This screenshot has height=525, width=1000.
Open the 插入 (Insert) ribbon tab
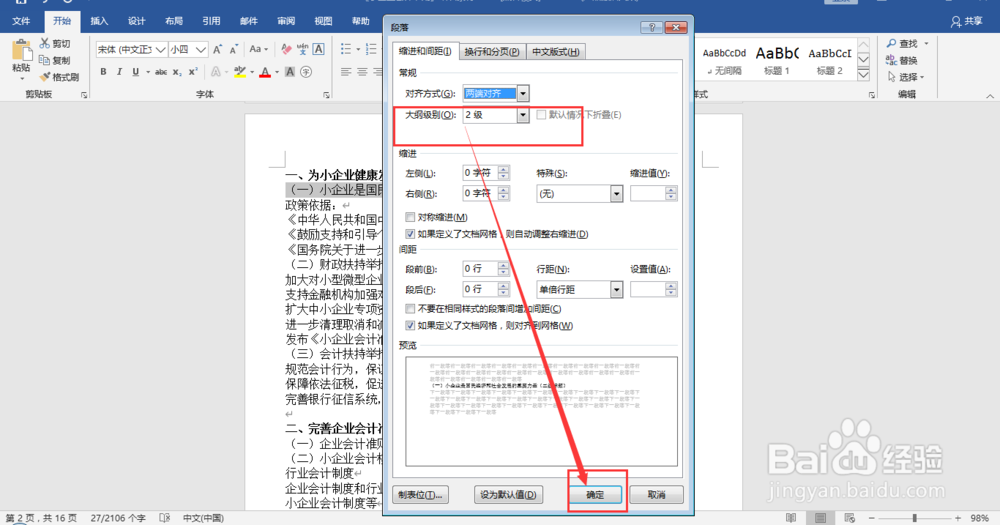99,21
